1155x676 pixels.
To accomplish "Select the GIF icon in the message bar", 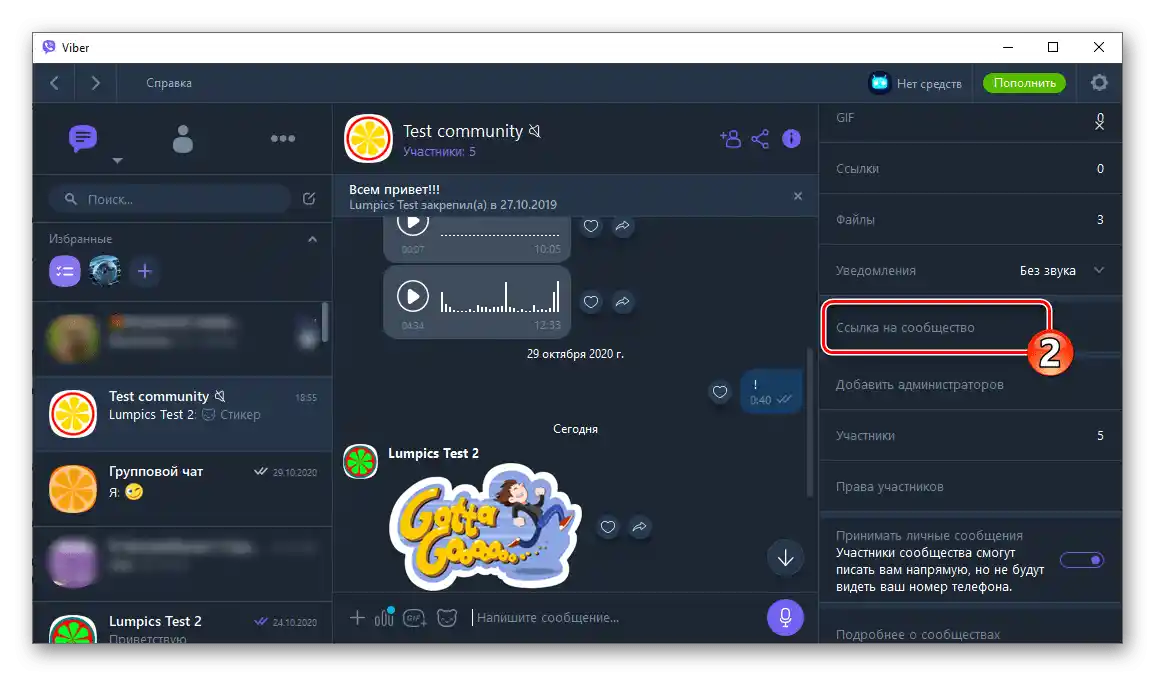I will [x=414, y=617].
